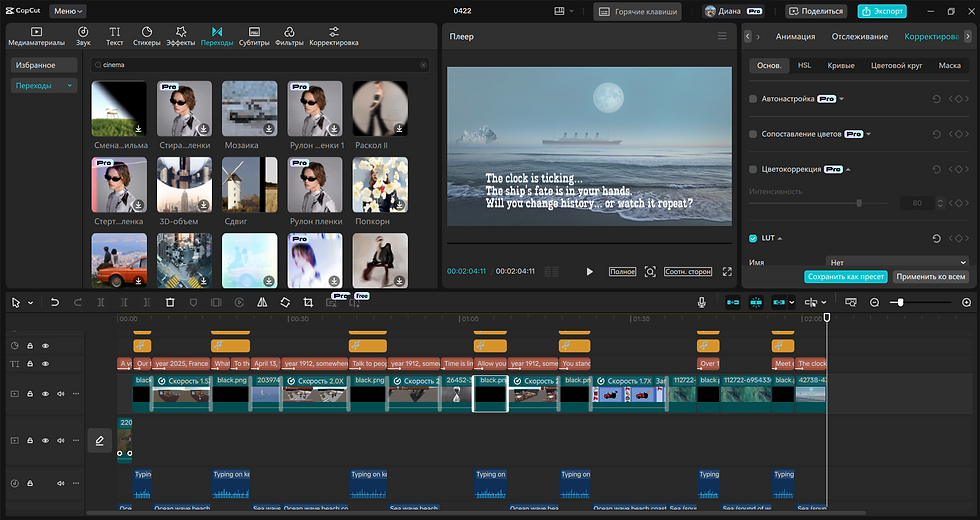This screenshot has width=980, height=520.
Task: Open Горячие клавиши shortcuts
Action: pyautogui.click(x=638, y=11)
